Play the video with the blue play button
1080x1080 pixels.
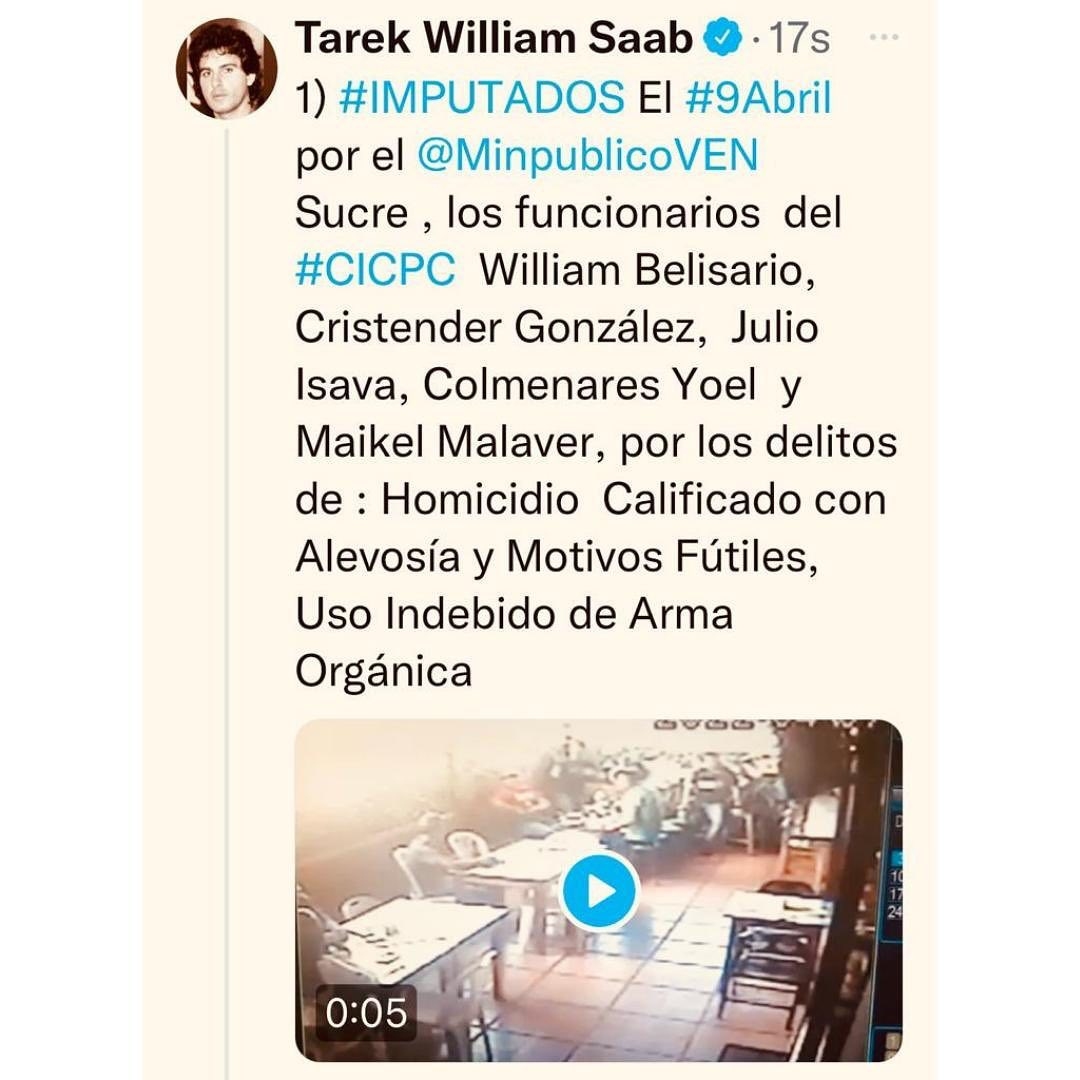[x=599, y=891]
